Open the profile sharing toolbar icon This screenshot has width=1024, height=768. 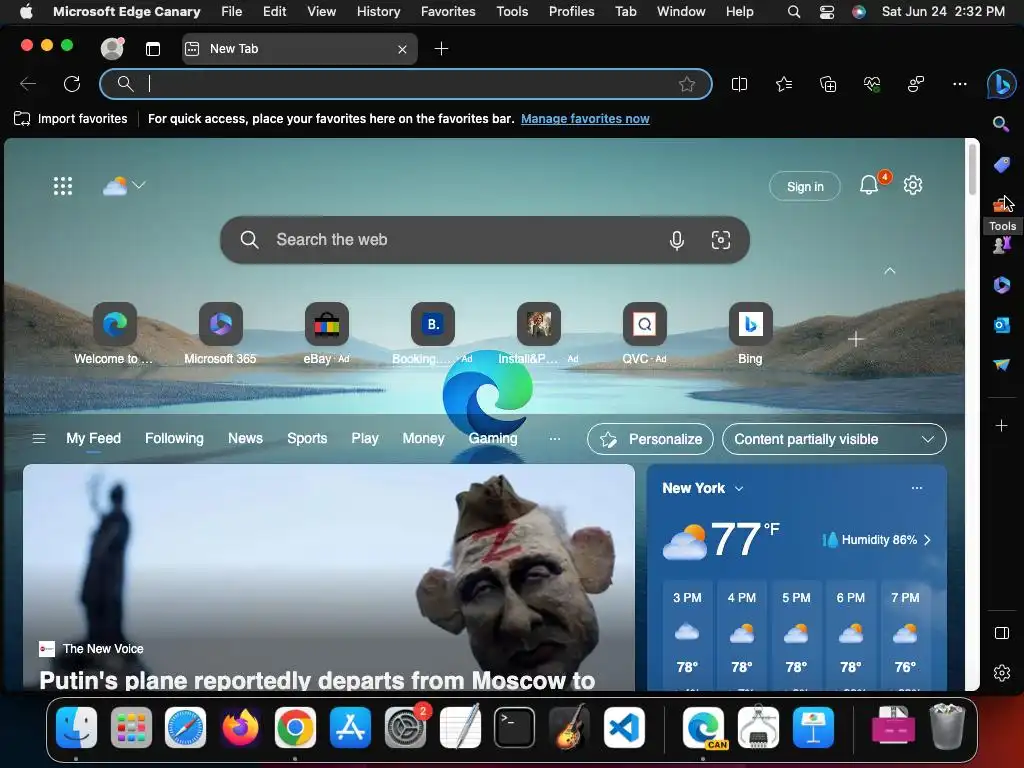[x=916, y=84]
